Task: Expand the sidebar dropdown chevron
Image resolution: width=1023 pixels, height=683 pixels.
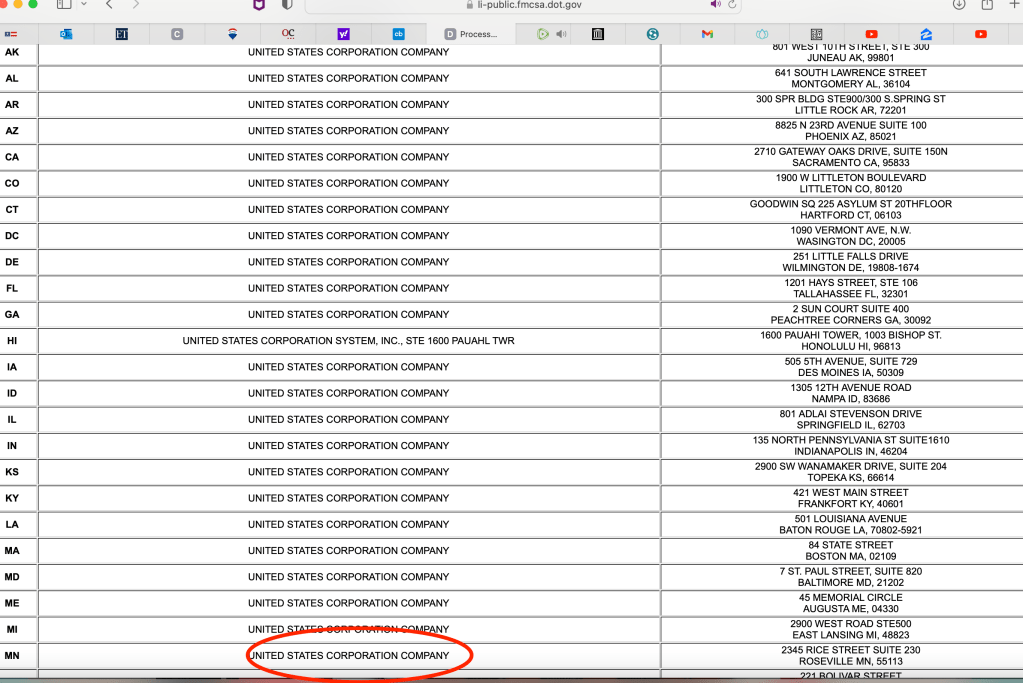Action: click(83, 5)
